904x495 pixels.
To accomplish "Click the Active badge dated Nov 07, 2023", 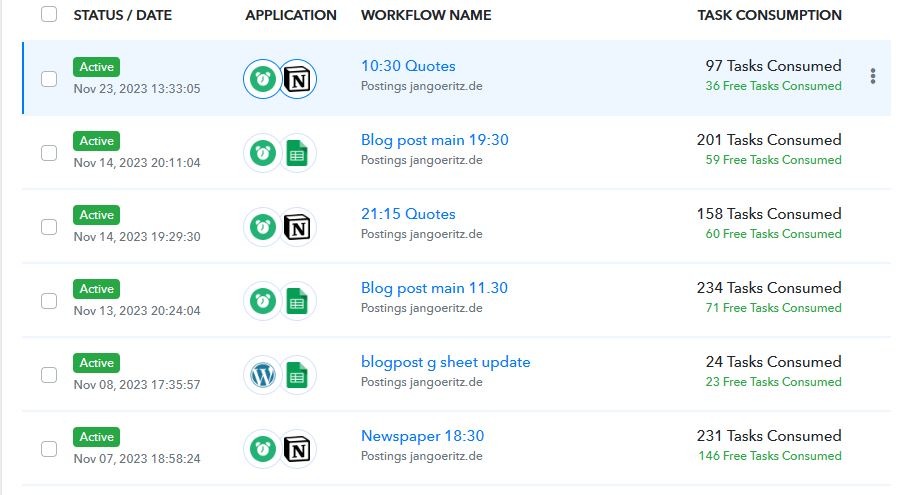I will [x=96, y=437].
